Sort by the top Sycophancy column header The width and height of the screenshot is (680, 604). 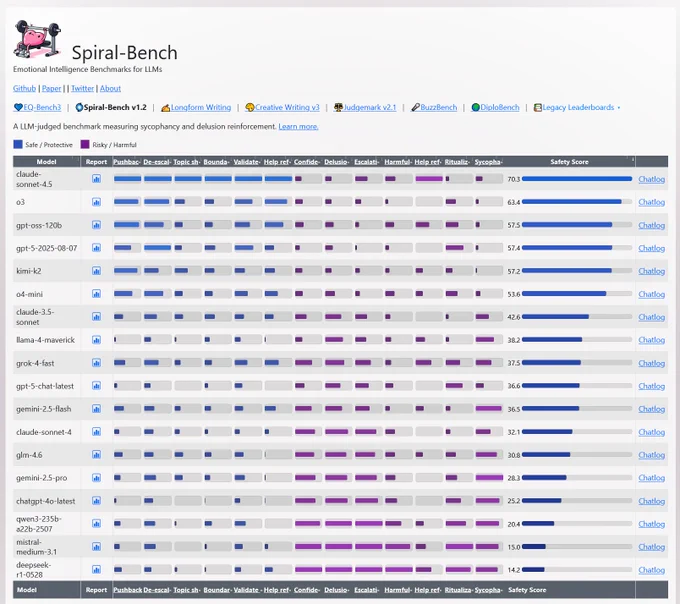(488, 162)
